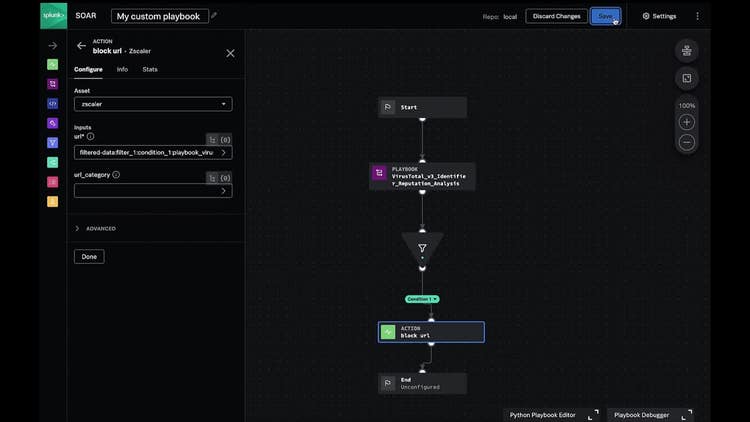Expand the Python Playbook Editor panel
Image resolution: width=750 pixels, height=422 pixels.
click(593, 414)
